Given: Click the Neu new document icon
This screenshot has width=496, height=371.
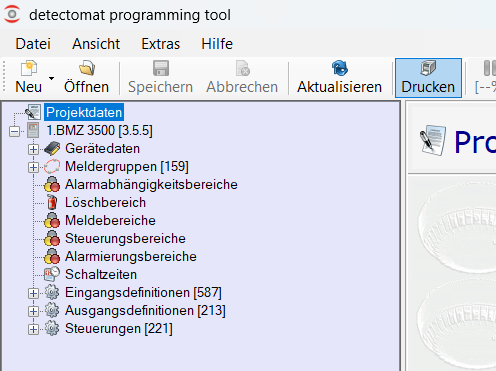Looking at the screenshot, I should click(29, 68).
